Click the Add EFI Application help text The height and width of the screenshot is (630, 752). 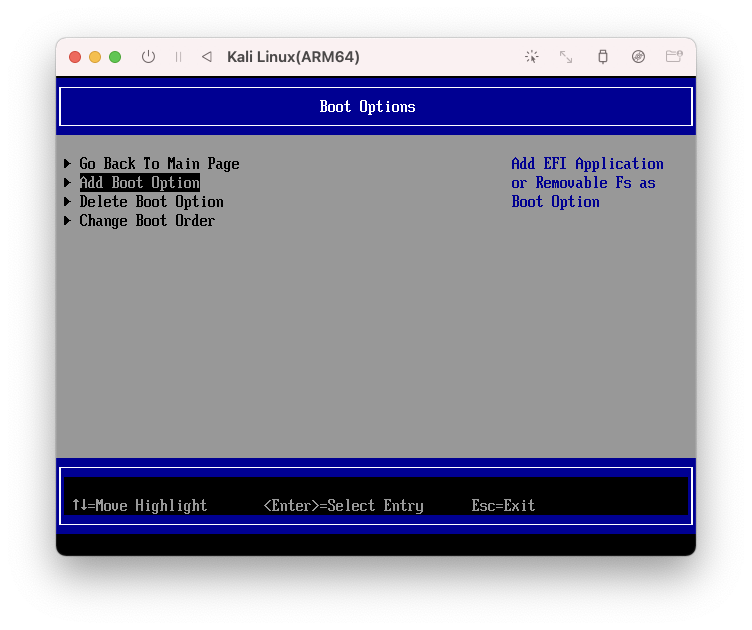pyautogui.click(x=587, y=183)
